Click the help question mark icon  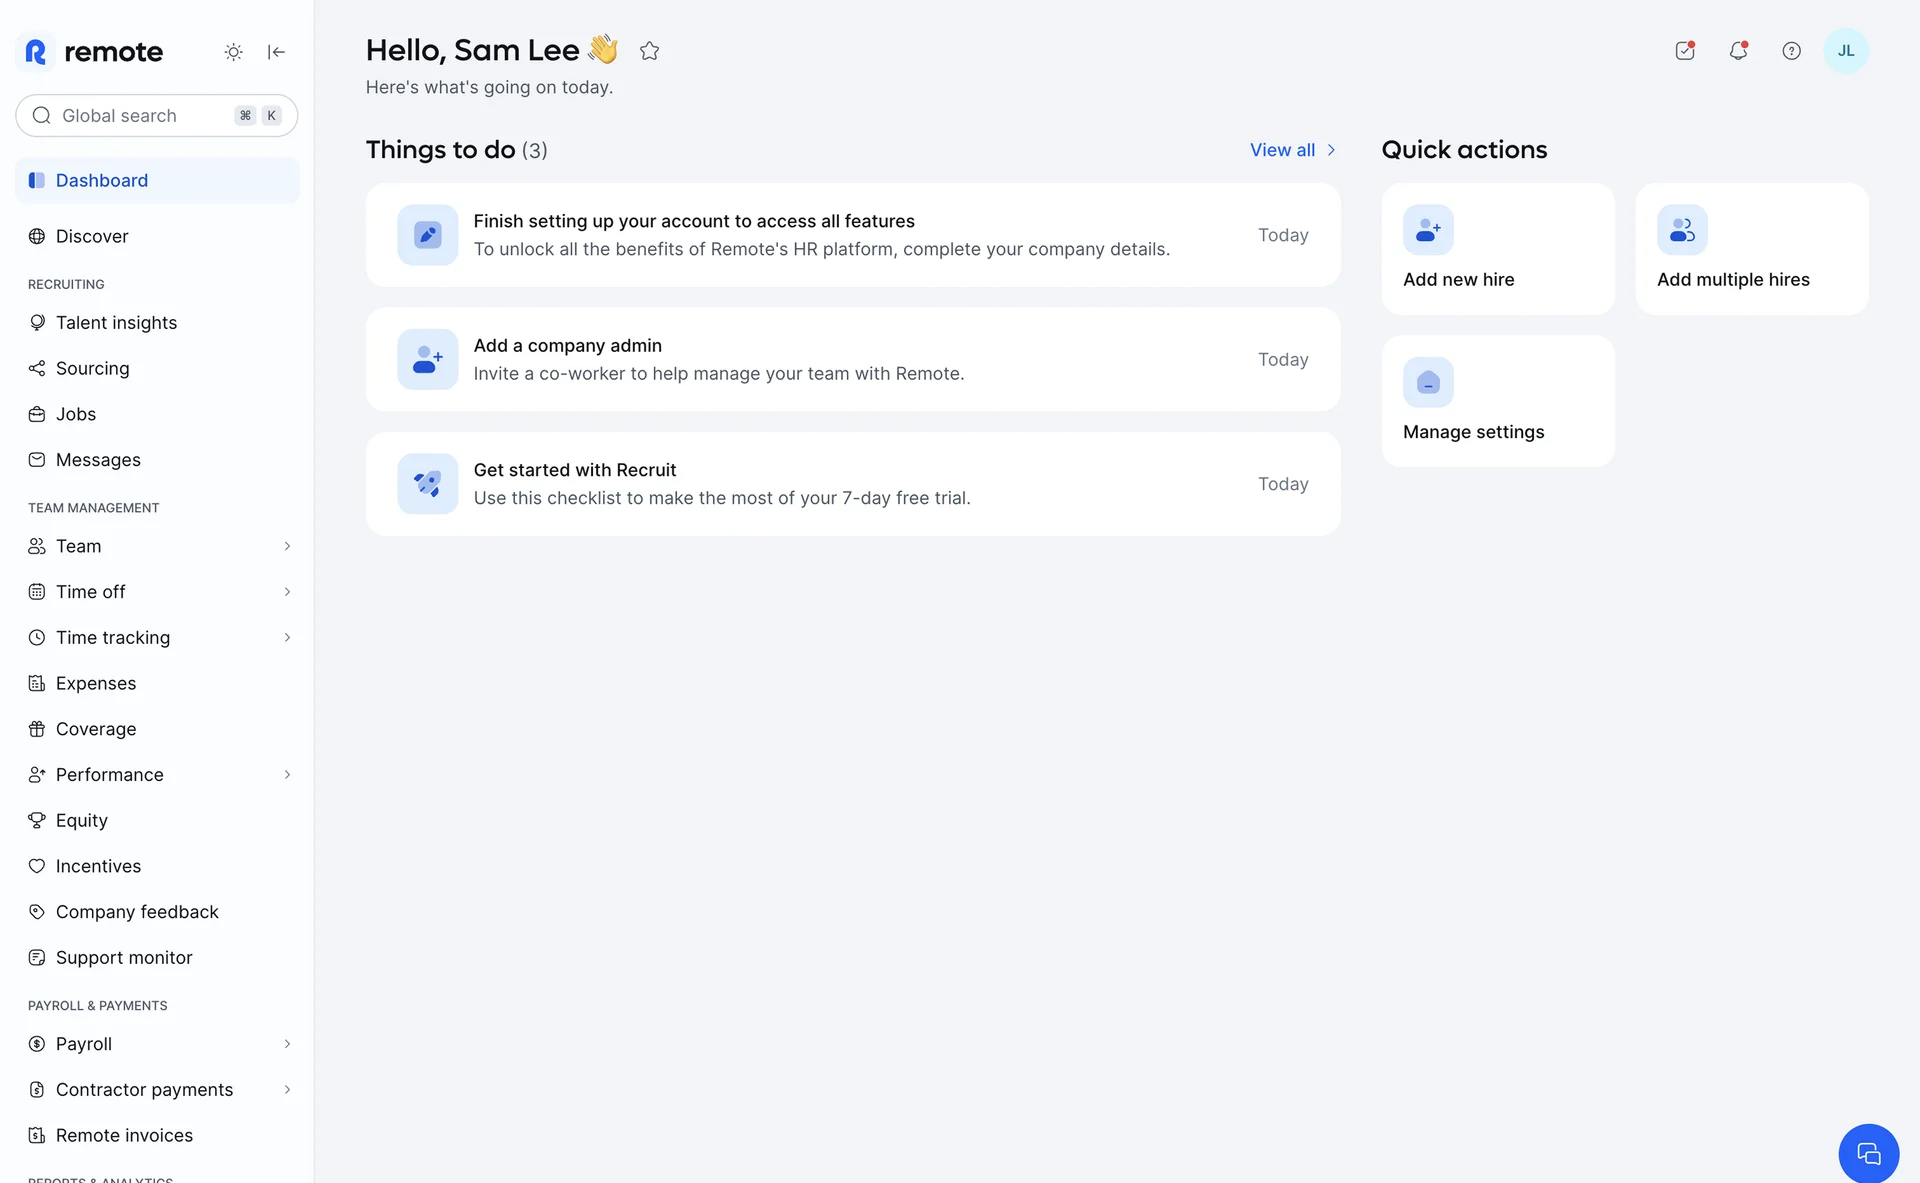pyautogui.click(x=1792, y=51)
